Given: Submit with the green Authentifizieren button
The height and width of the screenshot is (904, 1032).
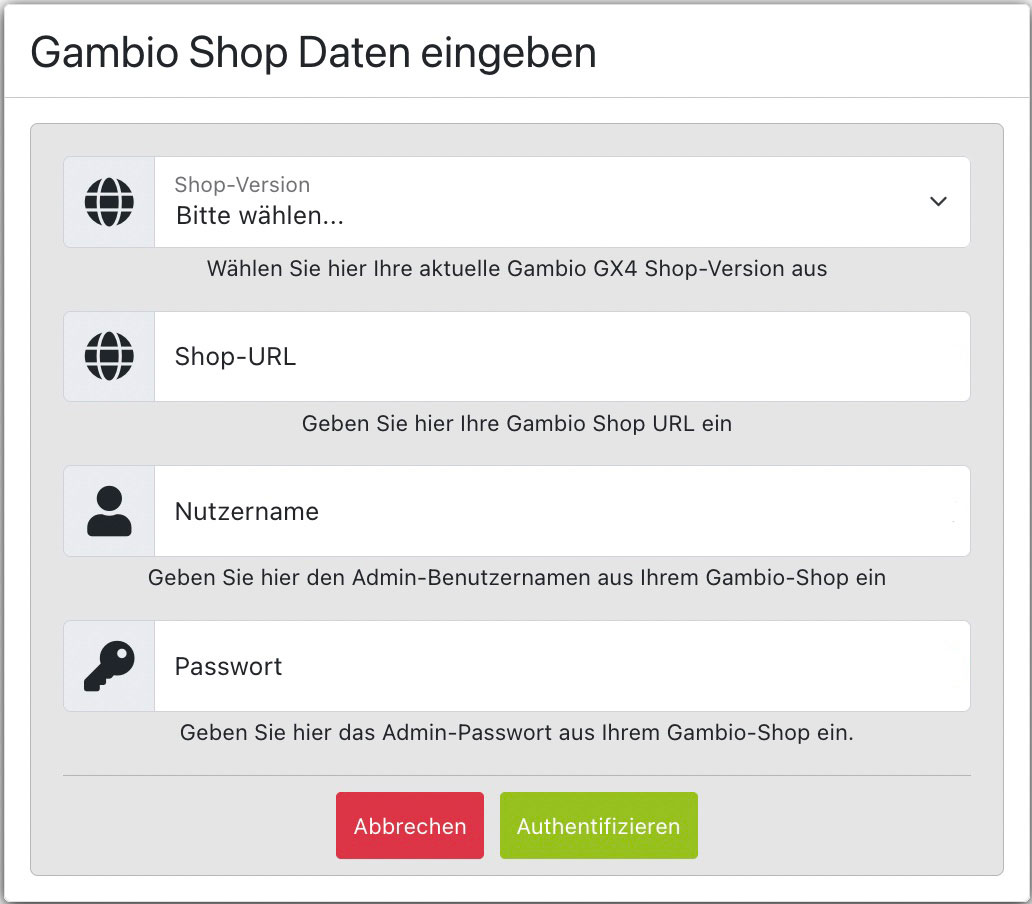Looking at the screenshot, I should pos(598,826).
